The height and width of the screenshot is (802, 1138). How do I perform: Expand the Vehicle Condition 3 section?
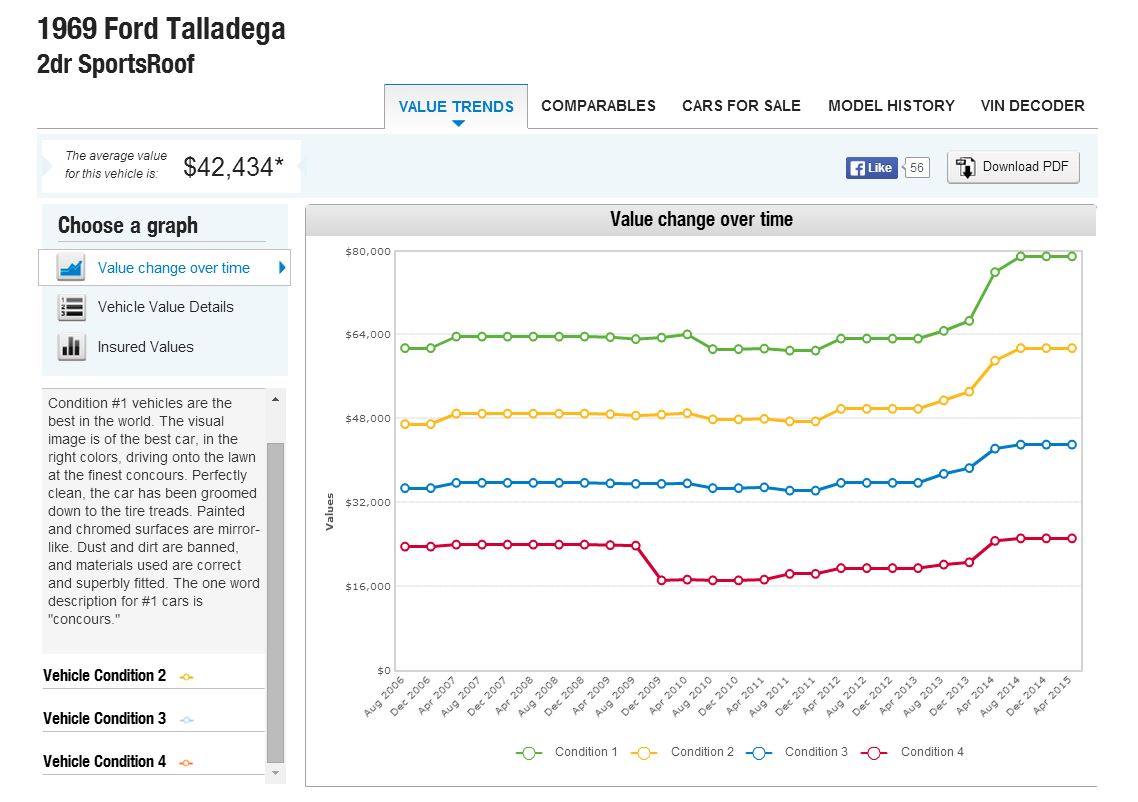coord(105,719)
